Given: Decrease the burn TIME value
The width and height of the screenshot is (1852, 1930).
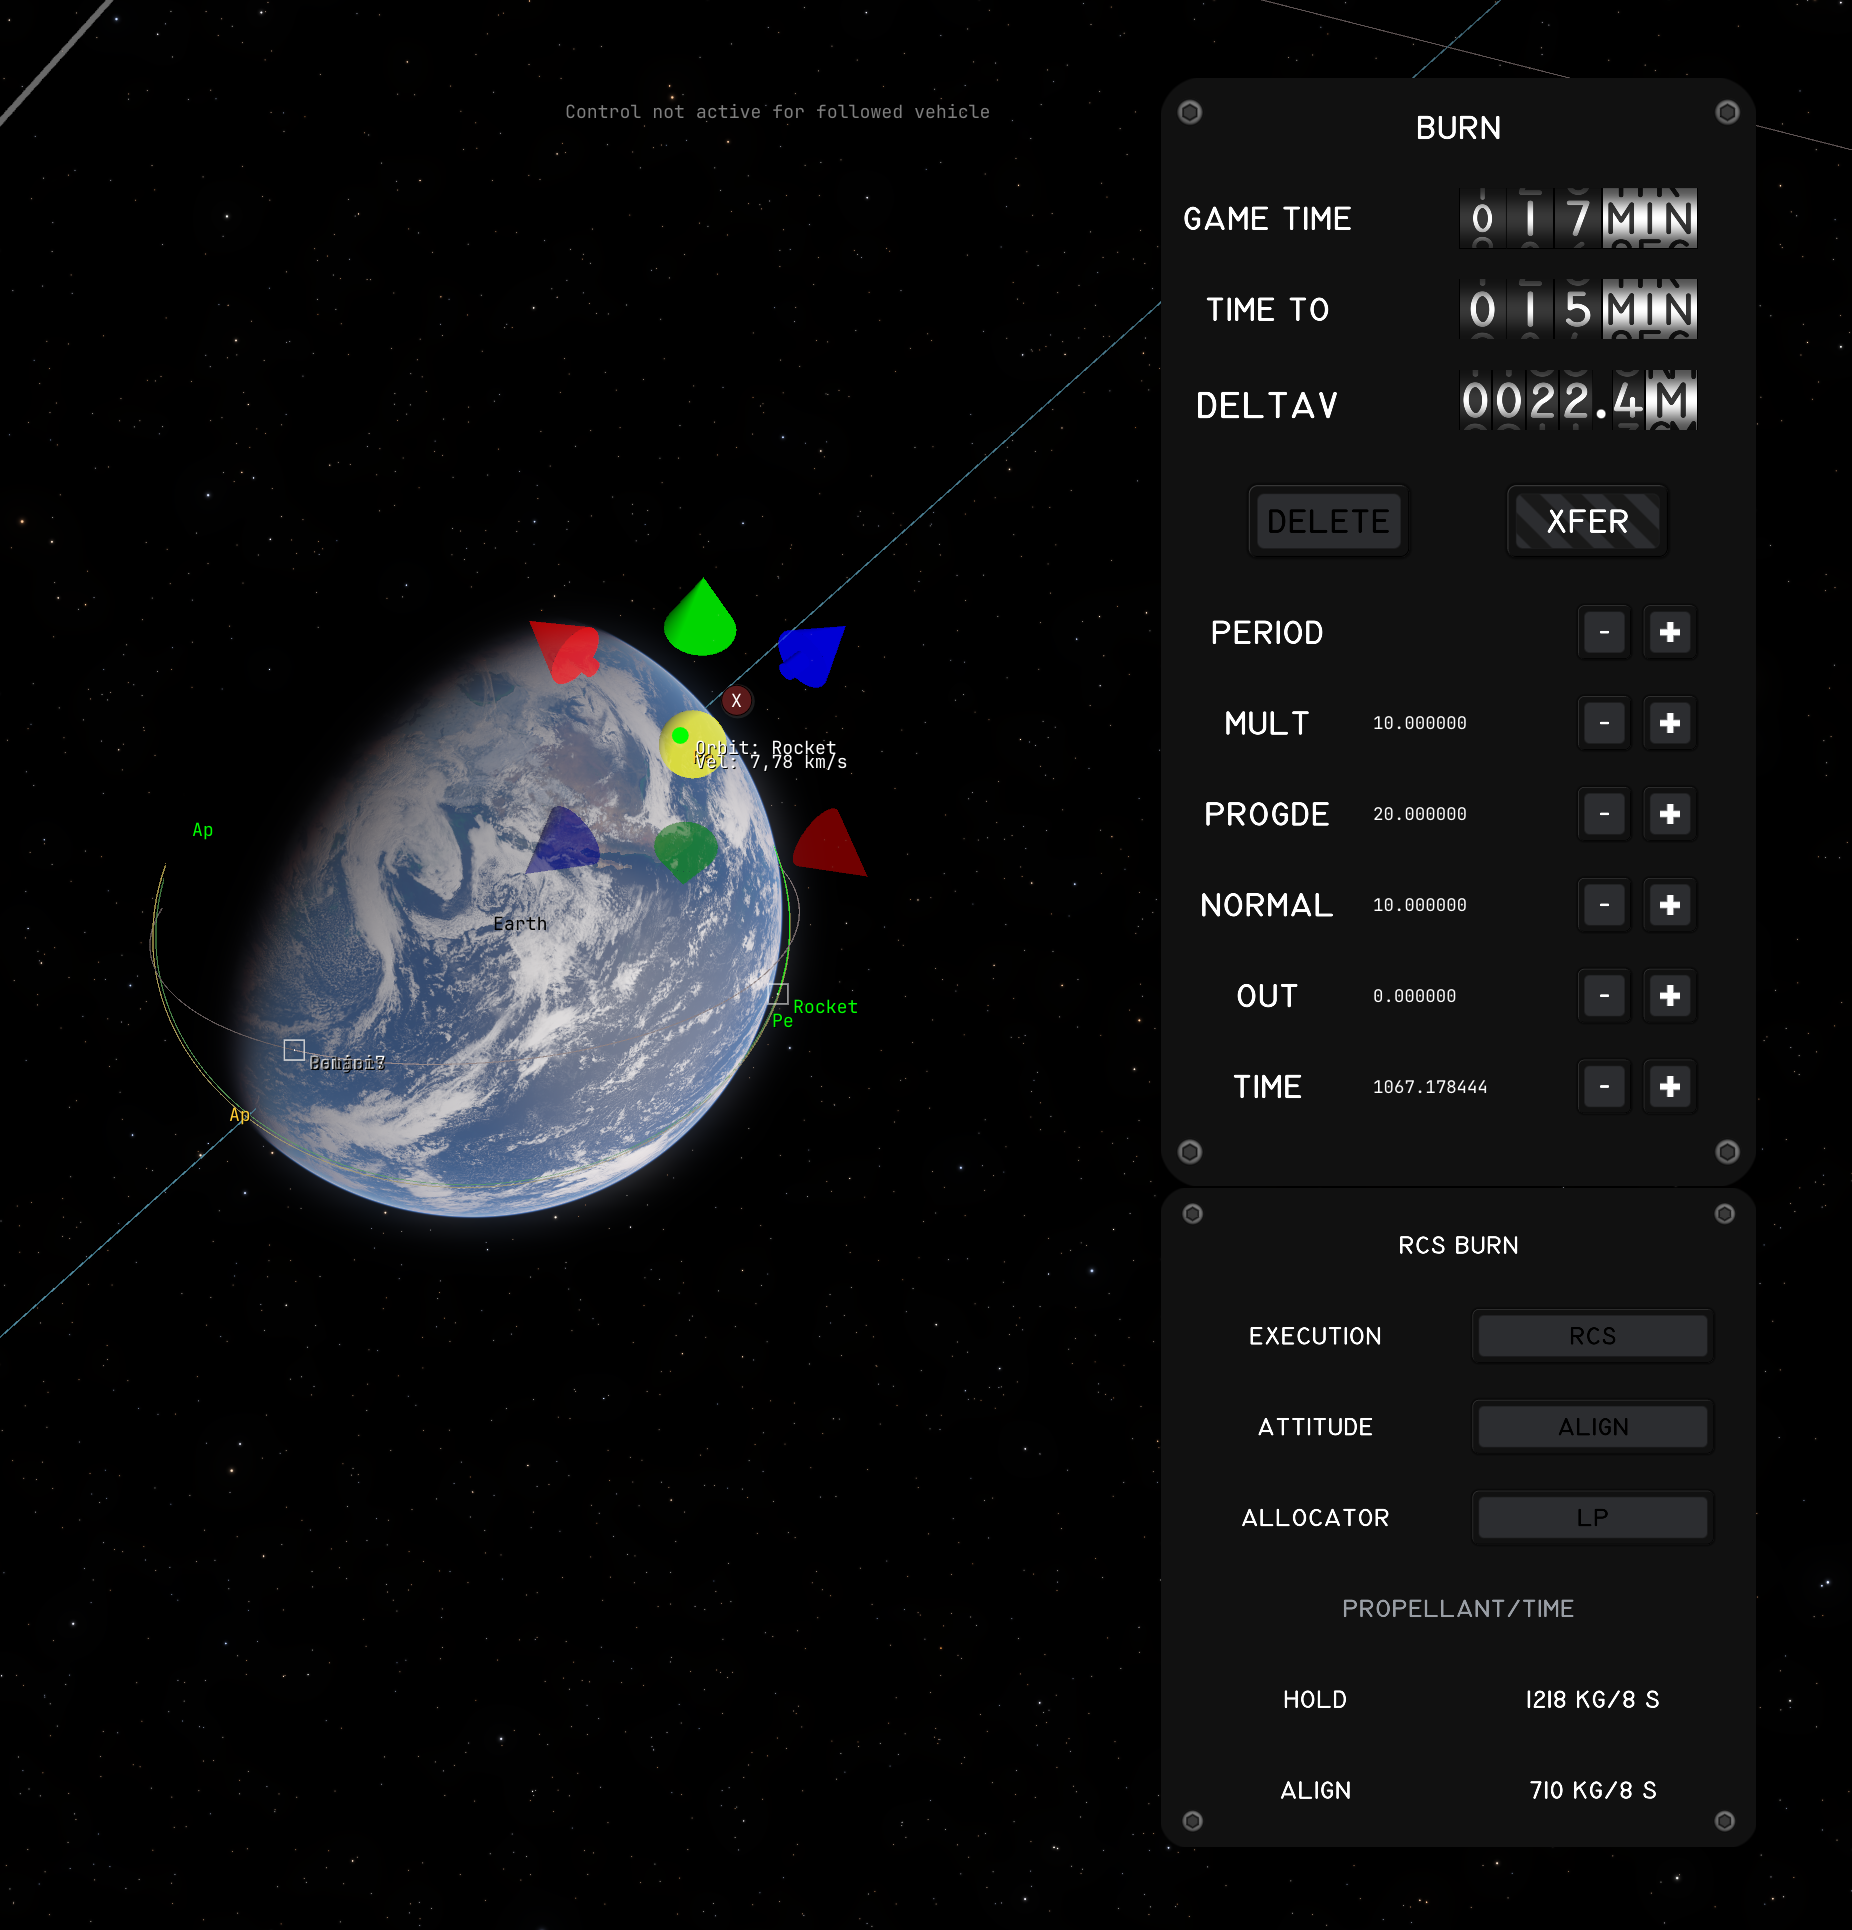Looking at the screenshot, I should [1604, 1087].
